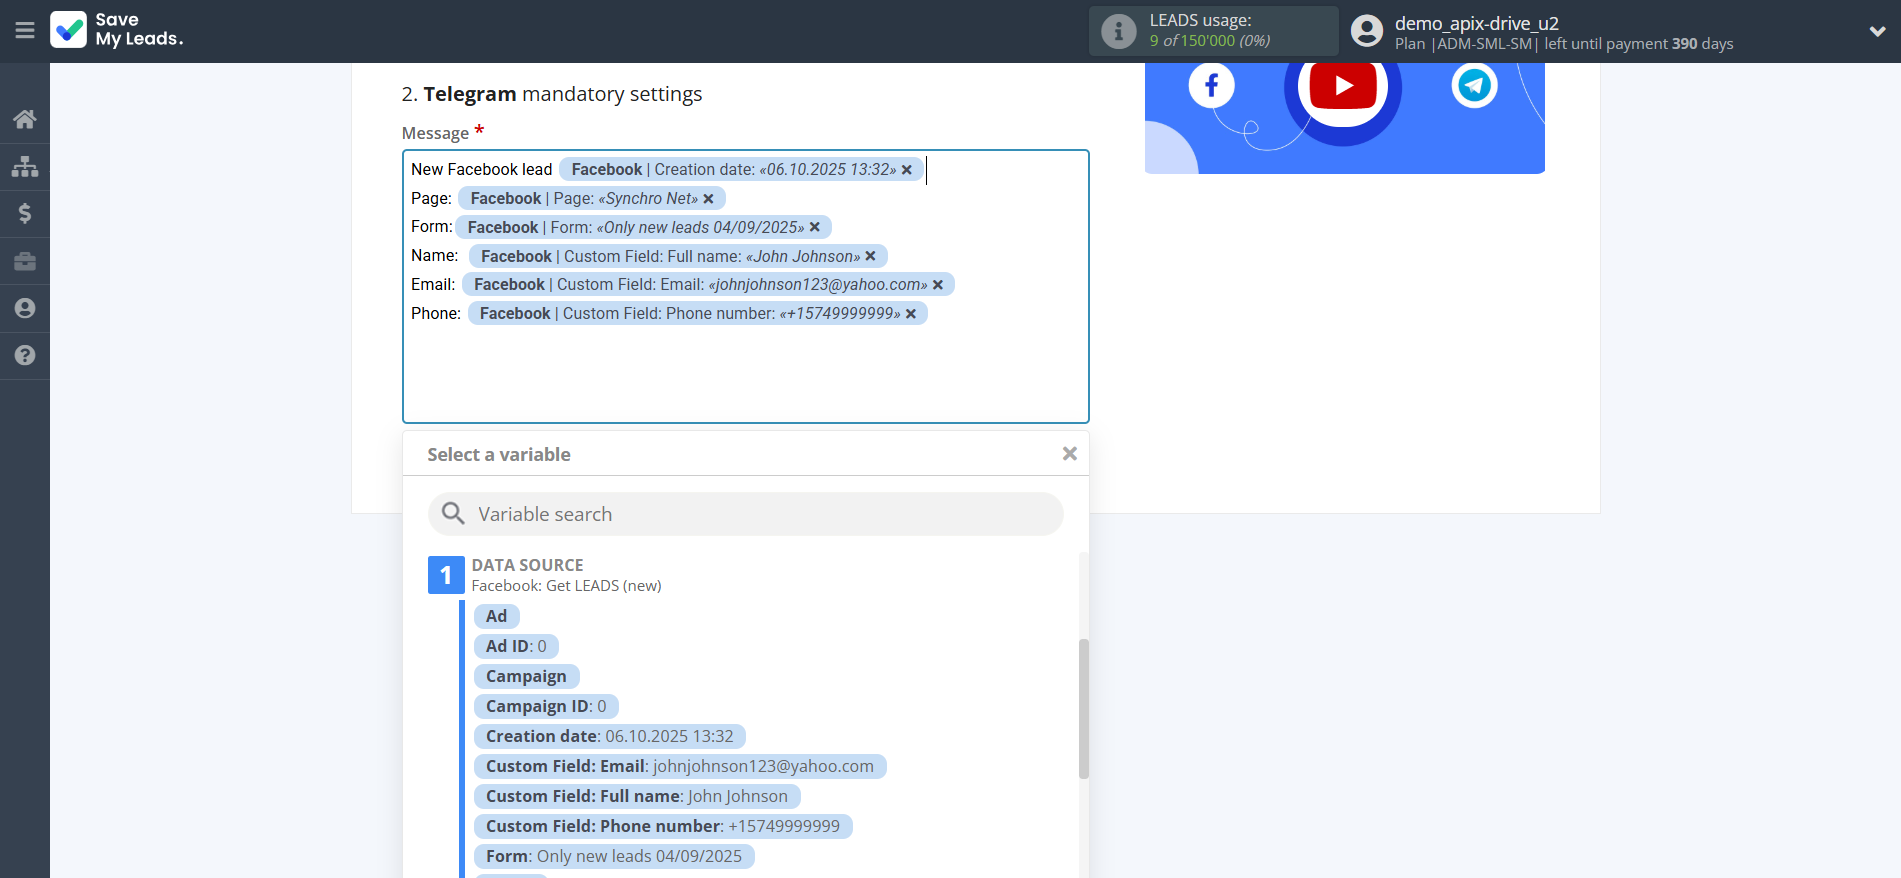Select Custom Field: Full name variable
This screenshot has width=1901, height=878.
click(636, 796)
